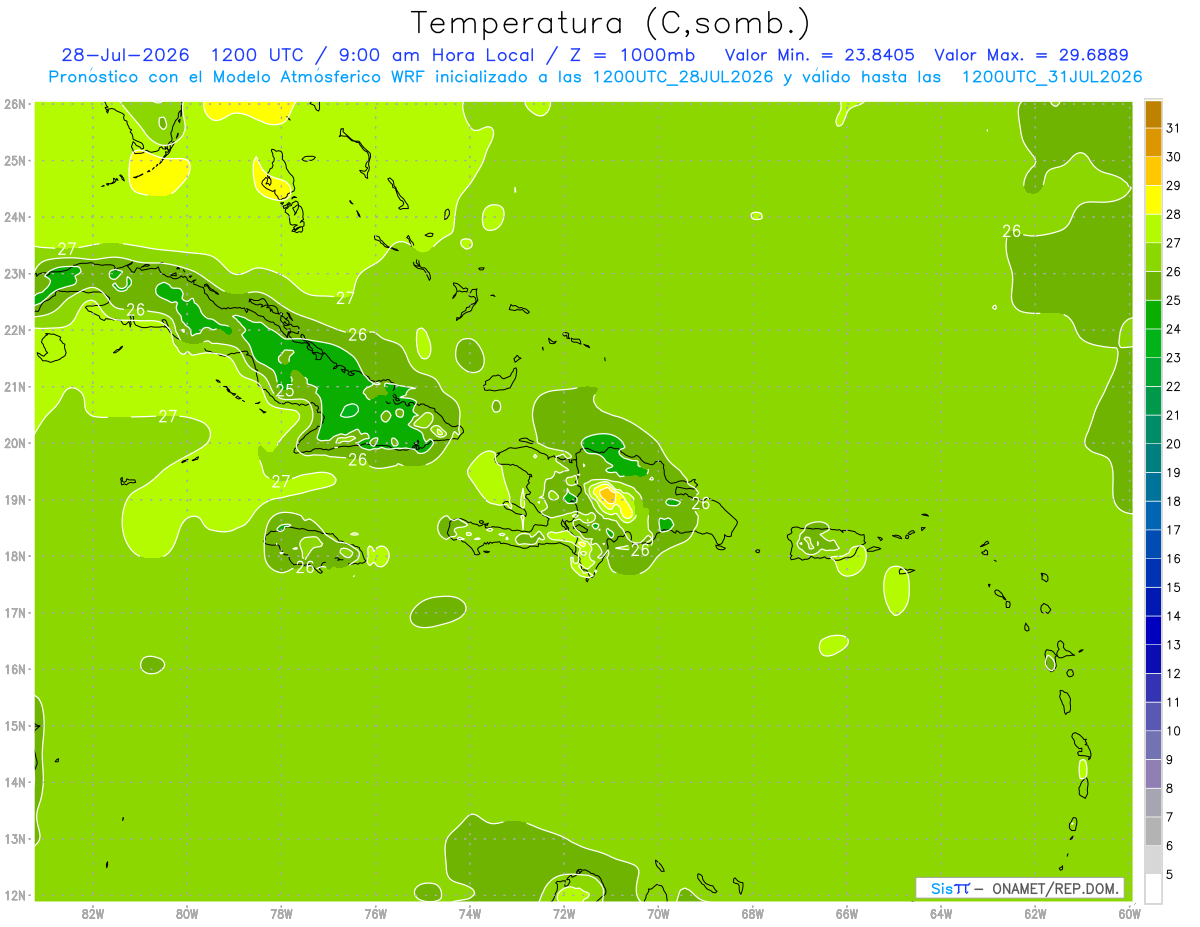Select the purple colorbar segment between 9 and 10
Image resolution: width=1200 pixels, height=927 pixels.
[1153, 745]
